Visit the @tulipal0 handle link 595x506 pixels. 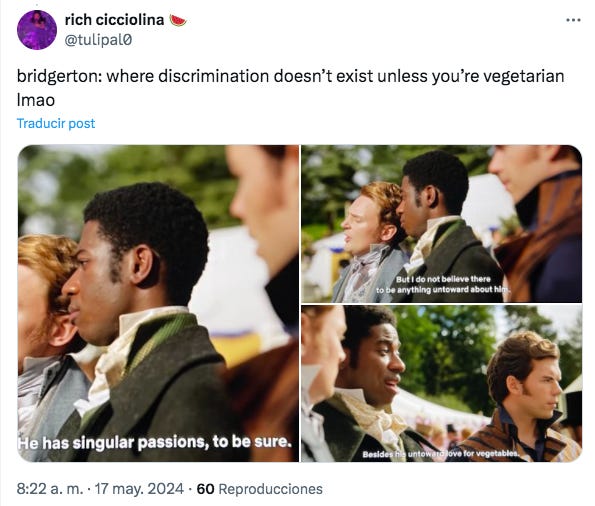(99, 40)
